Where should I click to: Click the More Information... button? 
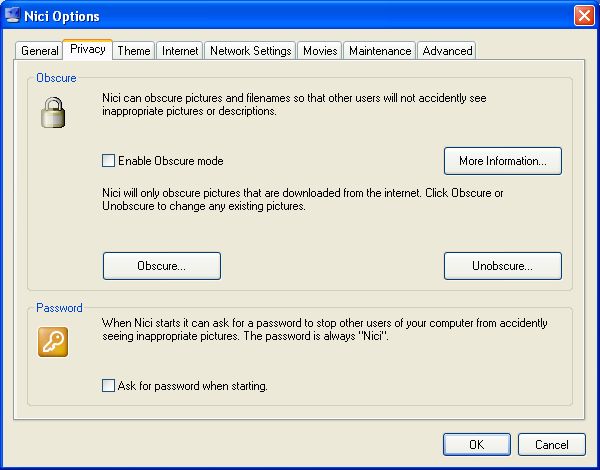(503, 161)
